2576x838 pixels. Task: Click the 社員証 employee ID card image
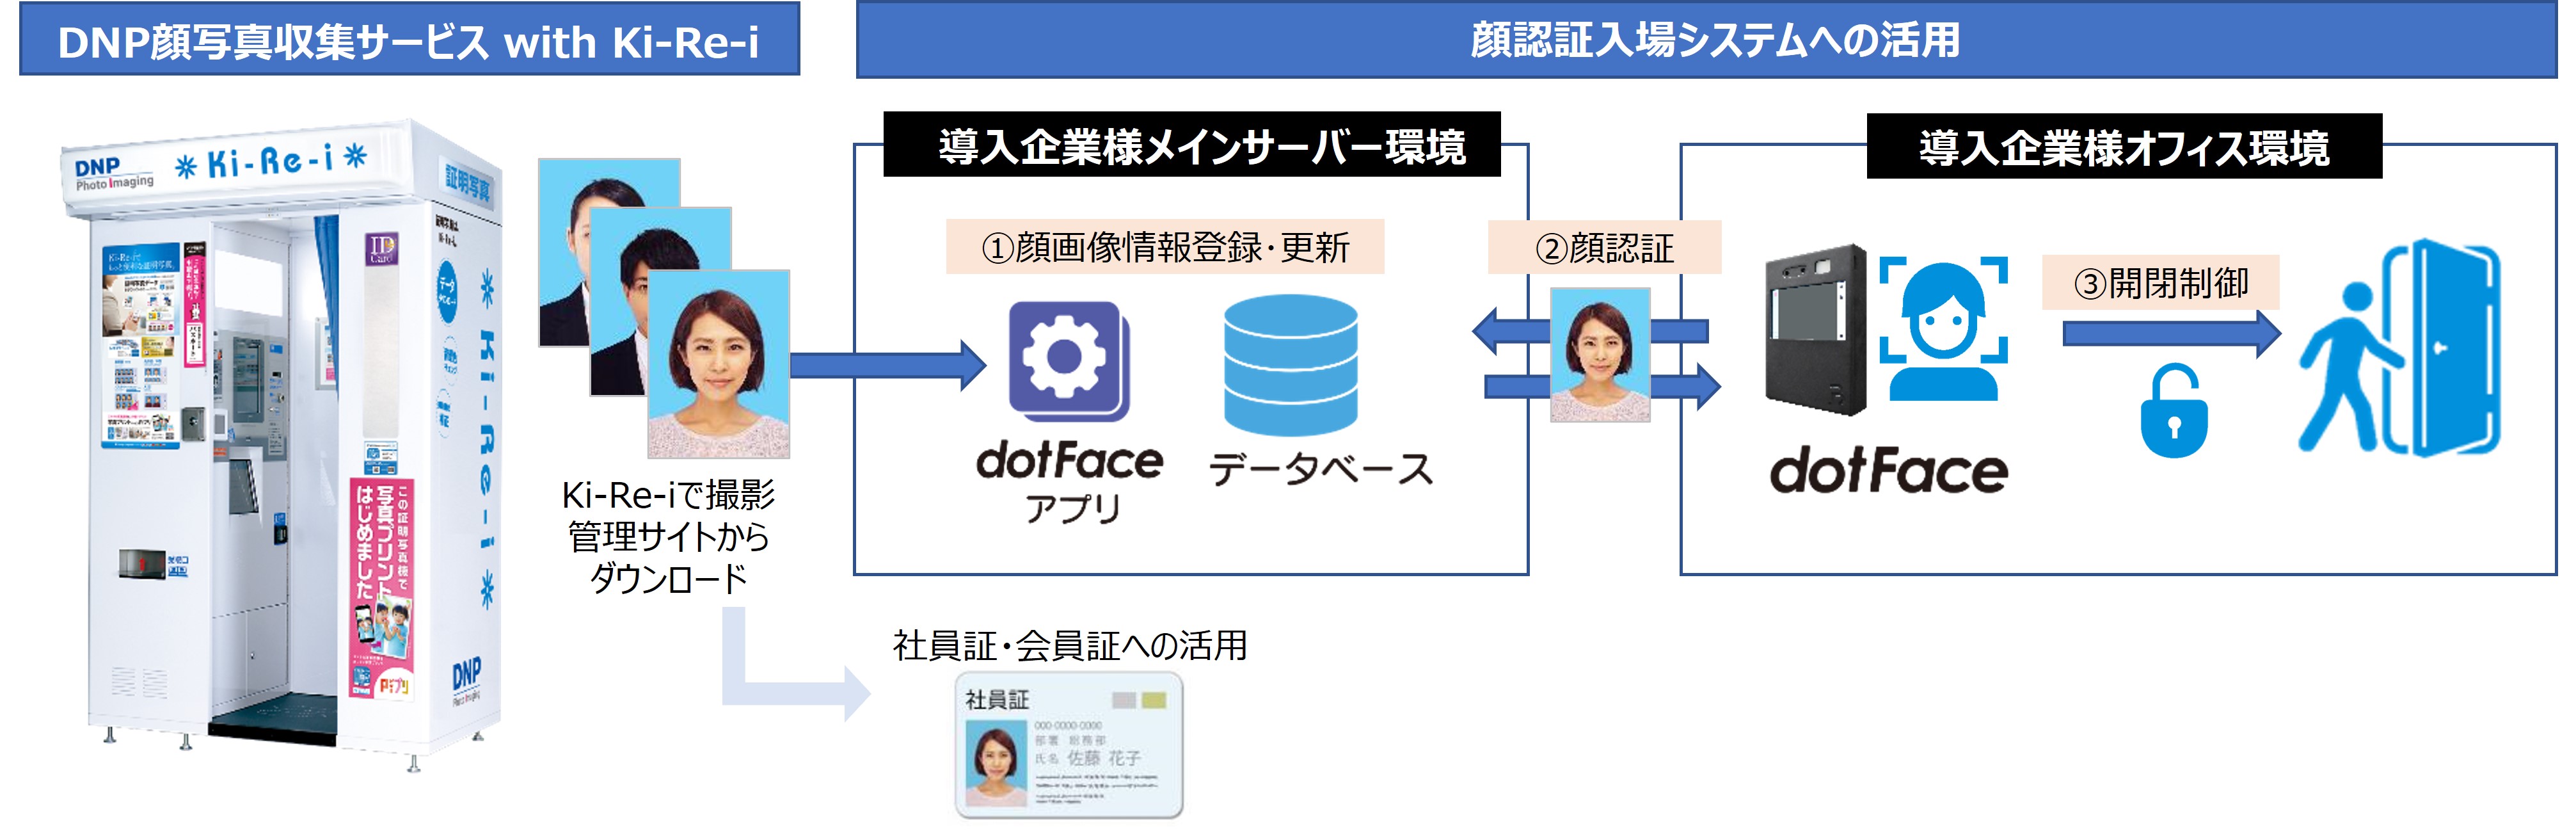pos(1069,746)
